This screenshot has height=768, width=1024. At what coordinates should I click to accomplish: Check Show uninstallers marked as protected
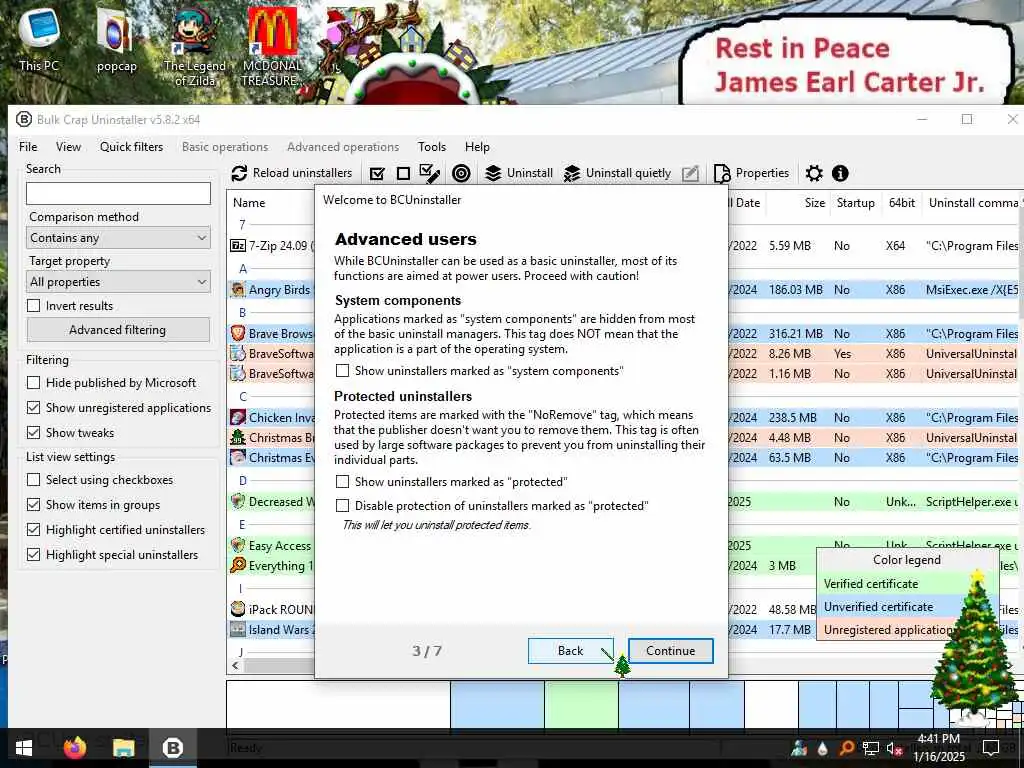tap(342, 482)
